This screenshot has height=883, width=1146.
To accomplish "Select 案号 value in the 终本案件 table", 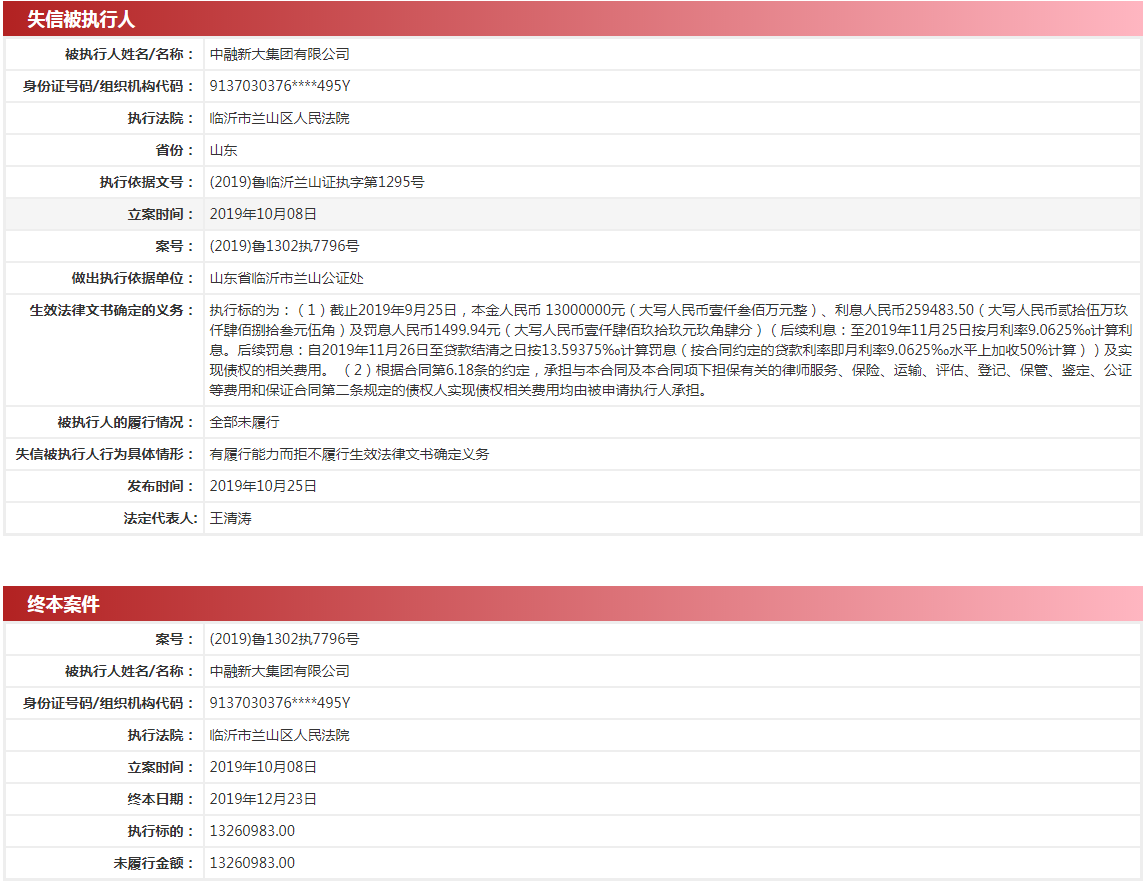I will (284, 640).
